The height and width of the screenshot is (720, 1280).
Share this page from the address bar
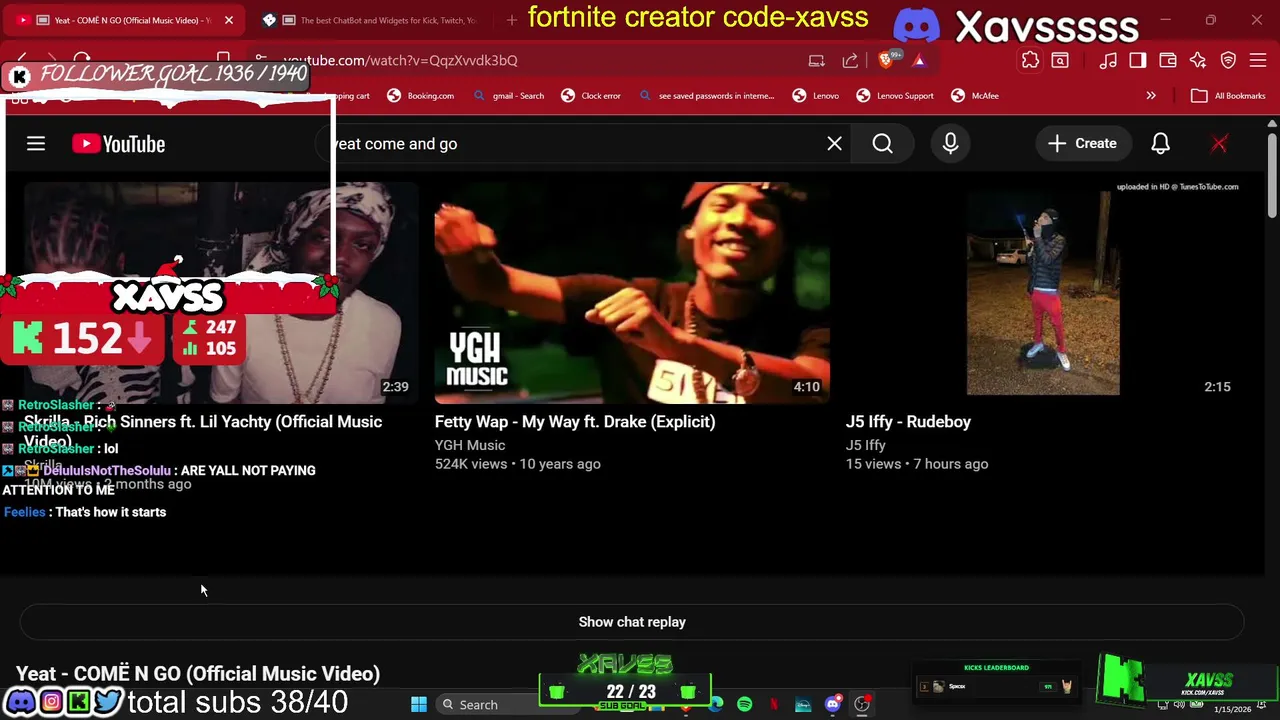point(850,61)
